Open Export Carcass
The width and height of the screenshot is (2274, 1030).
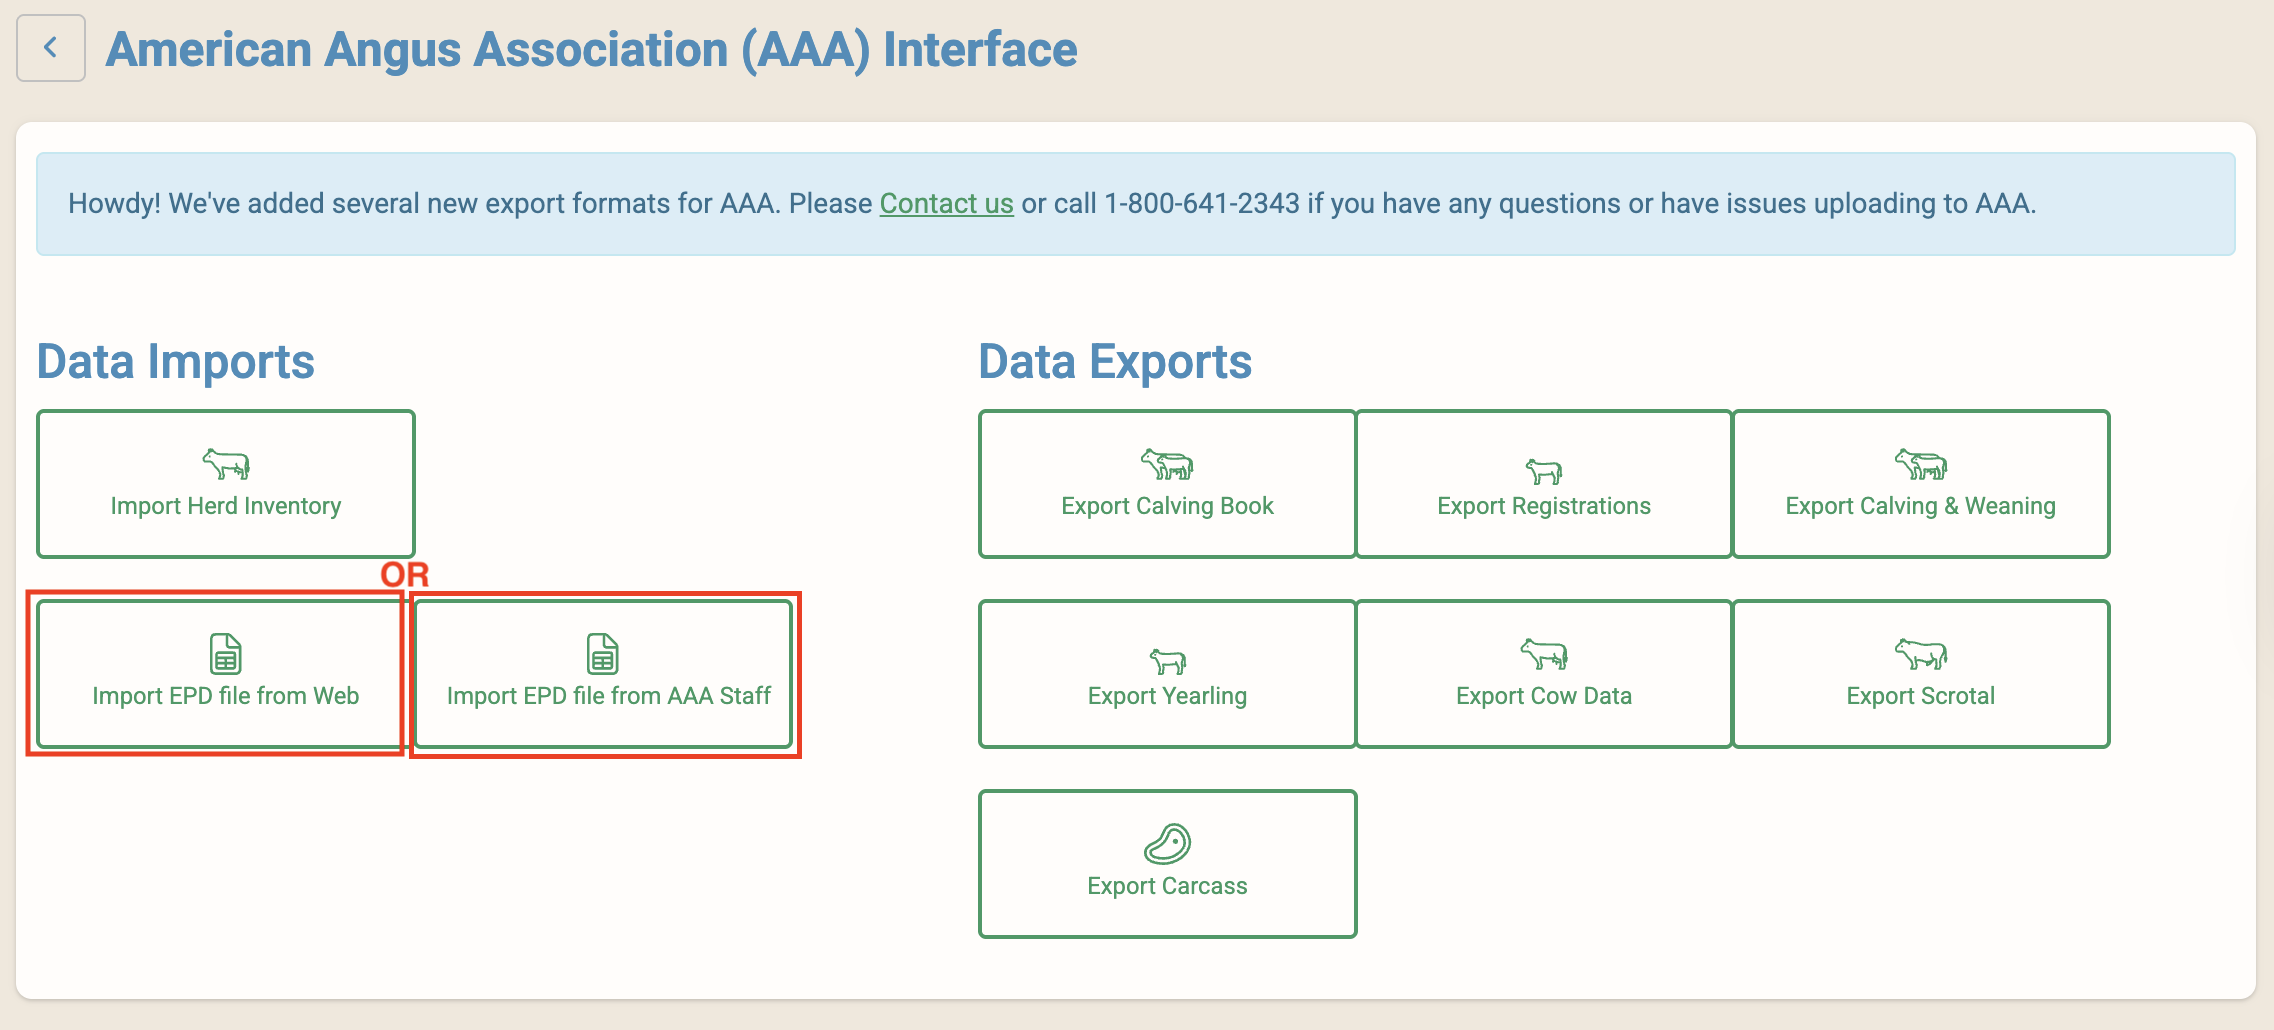point(1167,864)
